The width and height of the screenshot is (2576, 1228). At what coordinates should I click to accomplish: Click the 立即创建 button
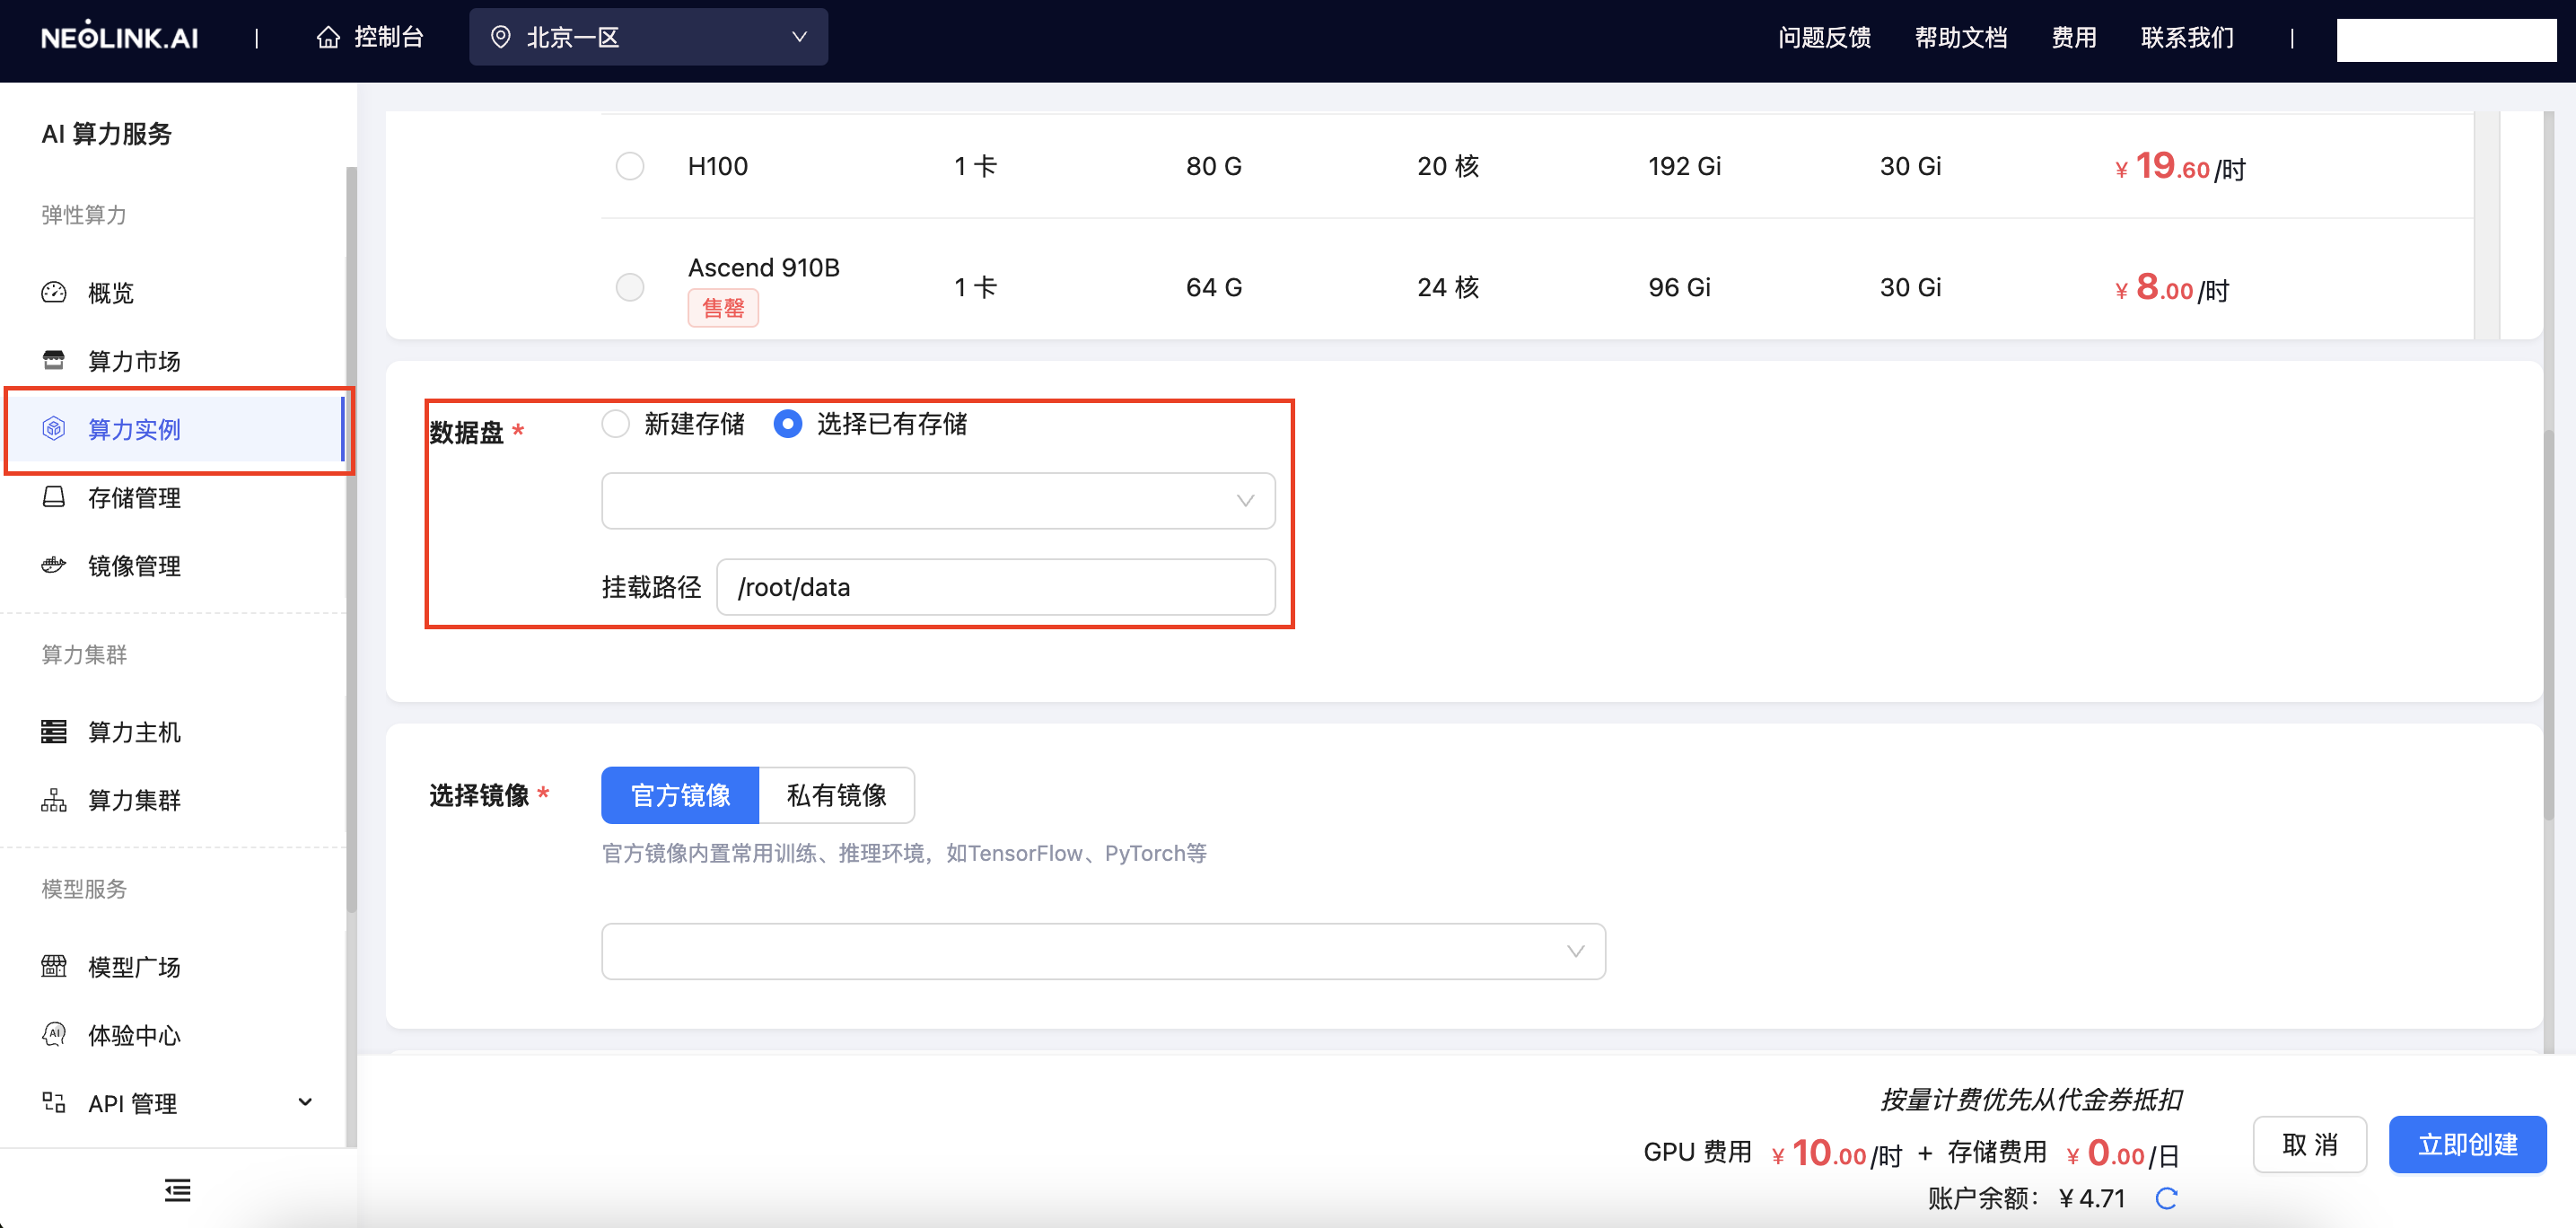[x=2467, y=1144]
